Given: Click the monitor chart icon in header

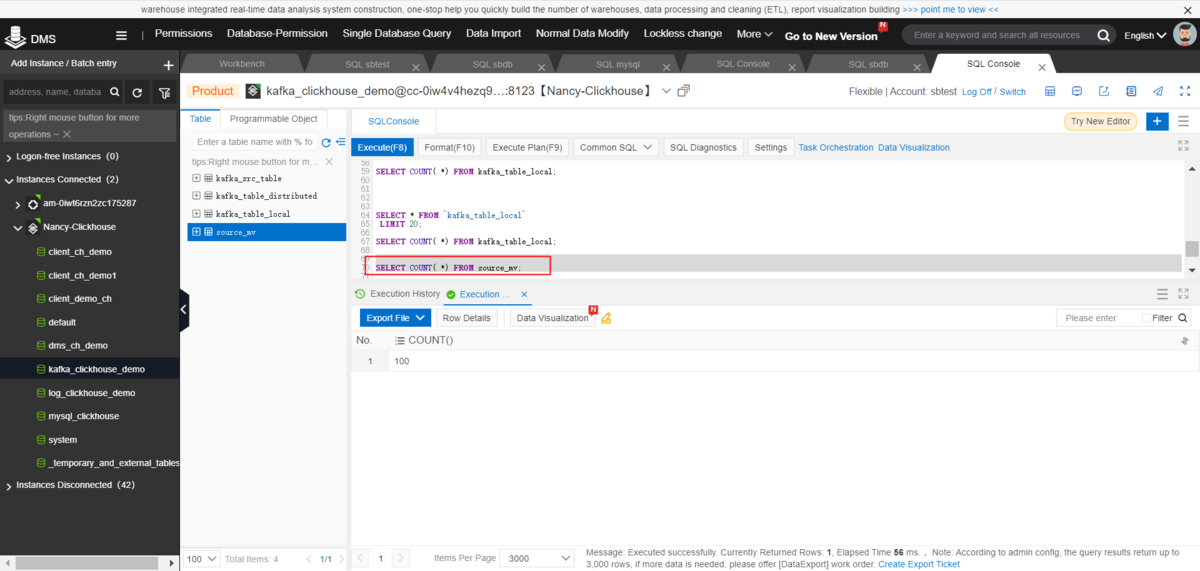Looking at the screenshot, I should point(1077,91).
